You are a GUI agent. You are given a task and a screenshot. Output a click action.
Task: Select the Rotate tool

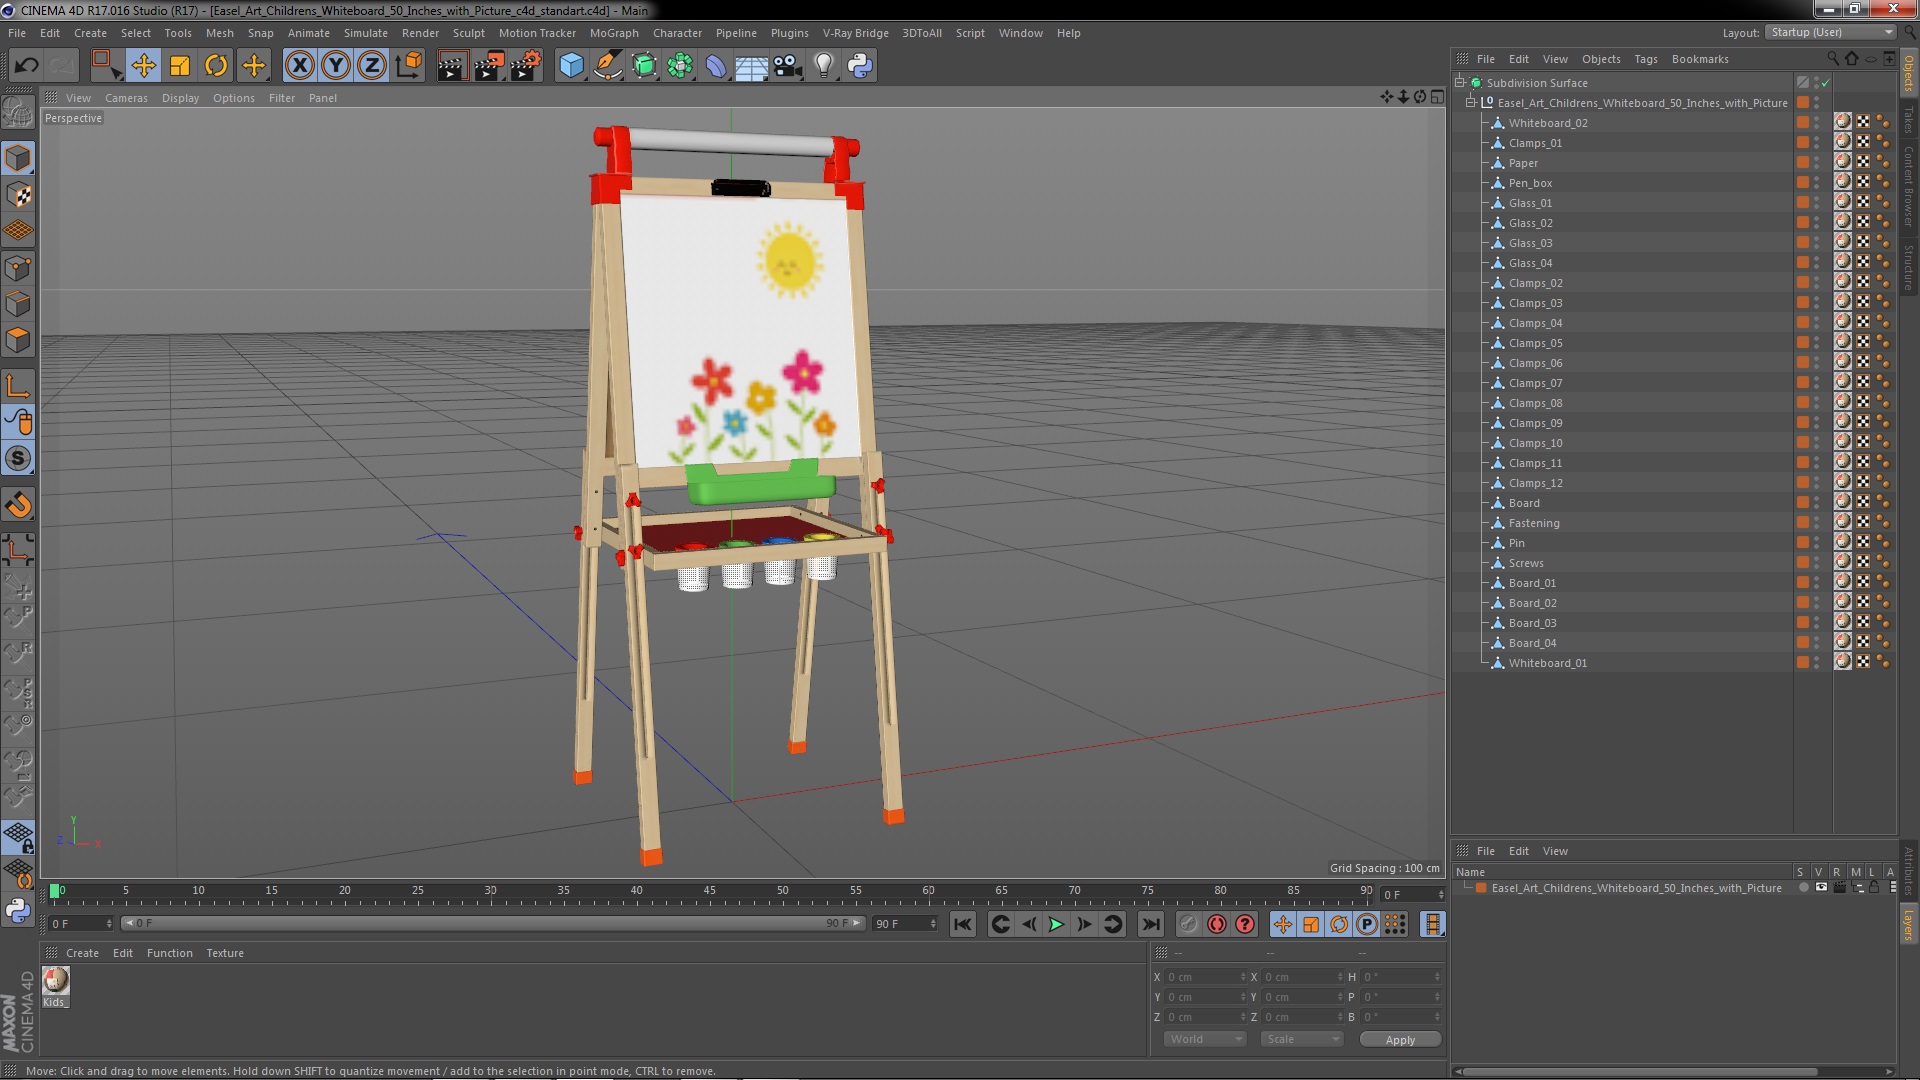pos(216,66)
